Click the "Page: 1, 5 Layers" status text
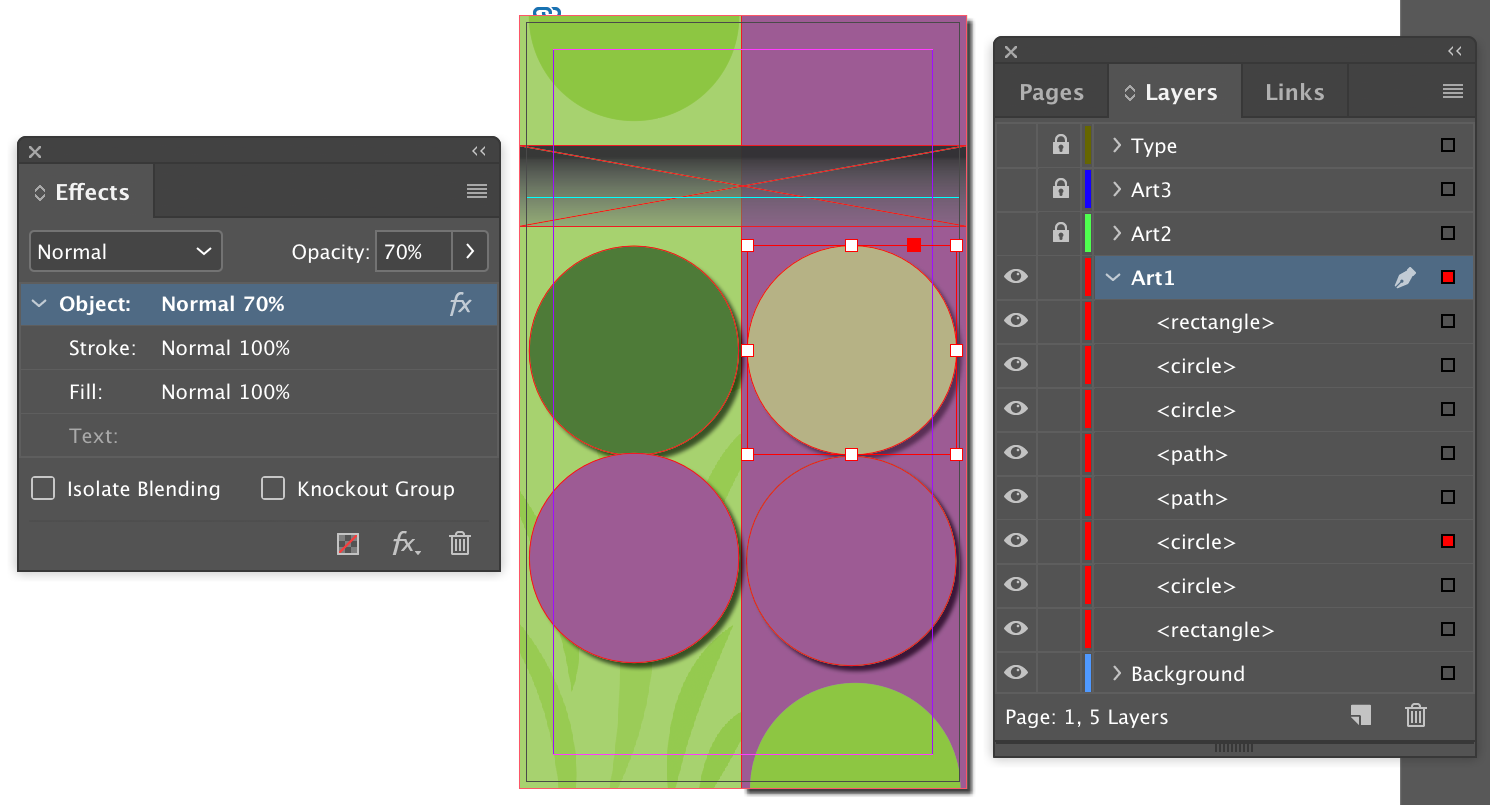The width and height of the screenshot is (1490, 805). pos(1086,717)
